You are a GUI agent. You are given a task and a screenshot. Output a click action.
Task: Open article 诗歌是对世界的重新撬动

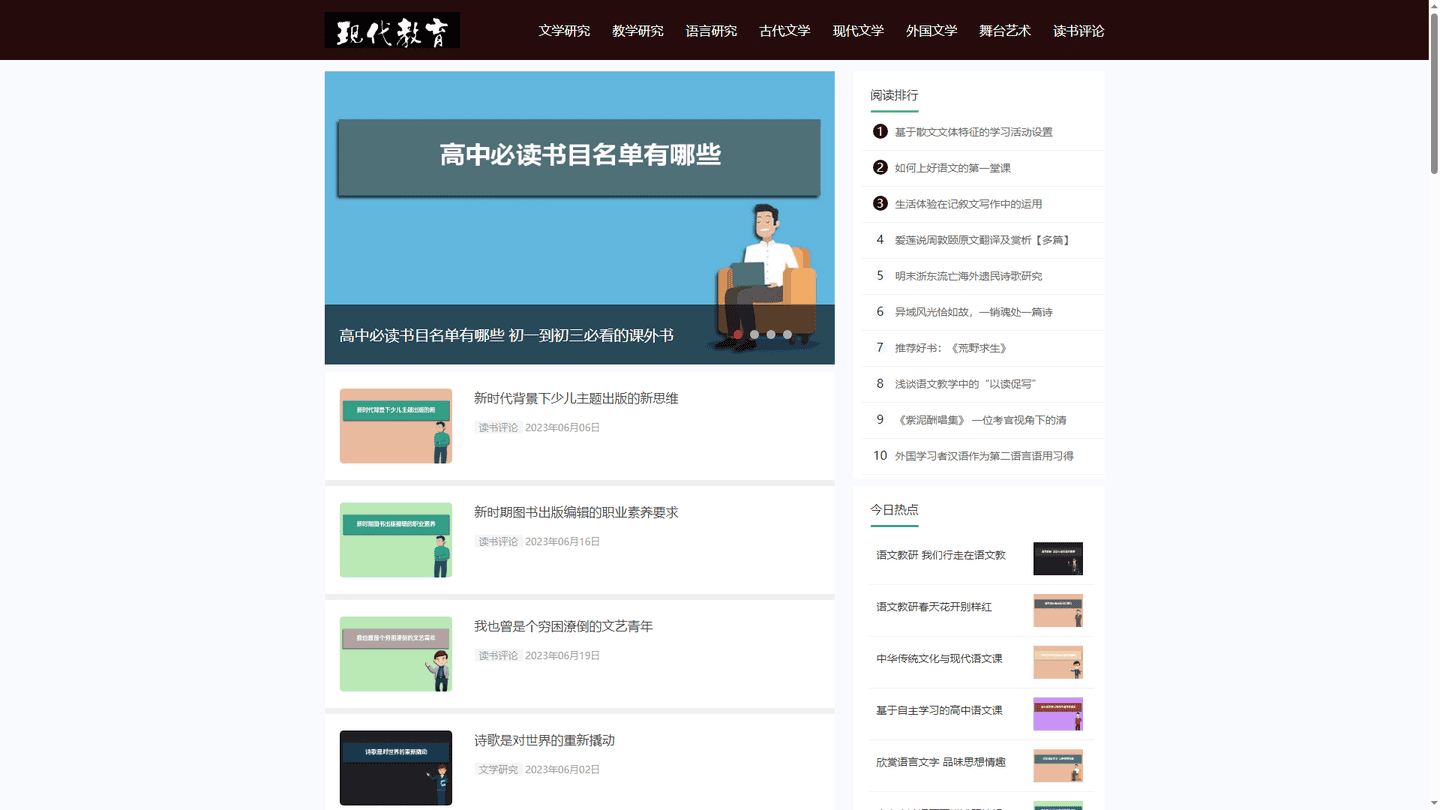pyautogui.click(x=544, y=740)
